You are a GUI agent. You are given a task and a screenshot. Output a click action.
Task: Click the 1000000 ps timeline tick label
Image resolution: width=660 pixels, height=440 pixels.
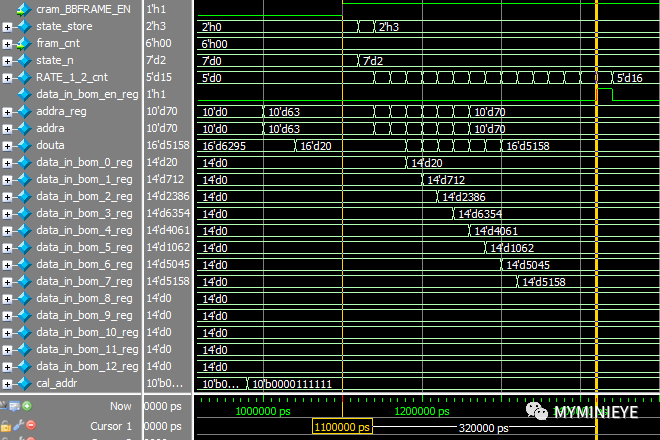[263, 411]
